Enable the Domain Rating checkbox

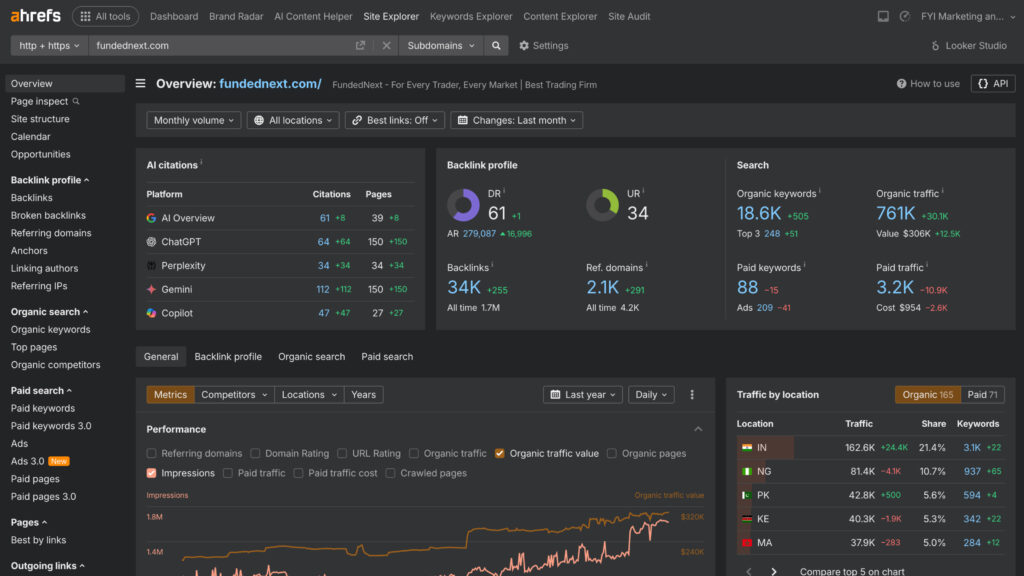click(255, 453)
